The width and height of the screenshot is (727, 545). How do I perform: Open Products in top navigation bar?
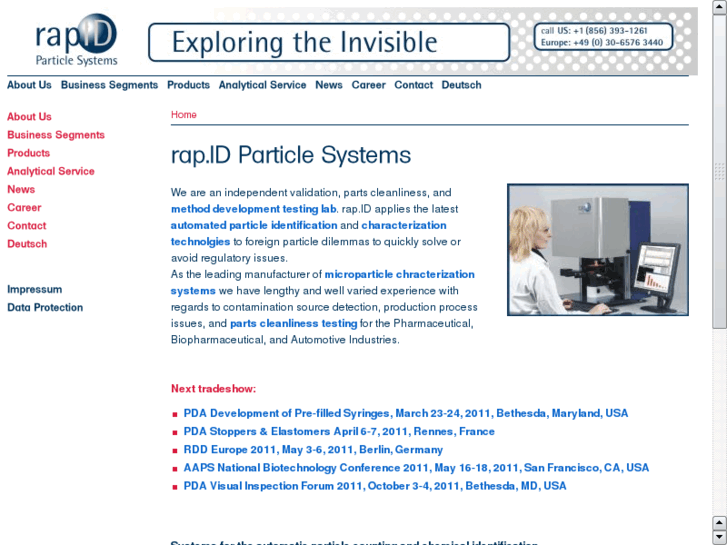pos(188,85)
